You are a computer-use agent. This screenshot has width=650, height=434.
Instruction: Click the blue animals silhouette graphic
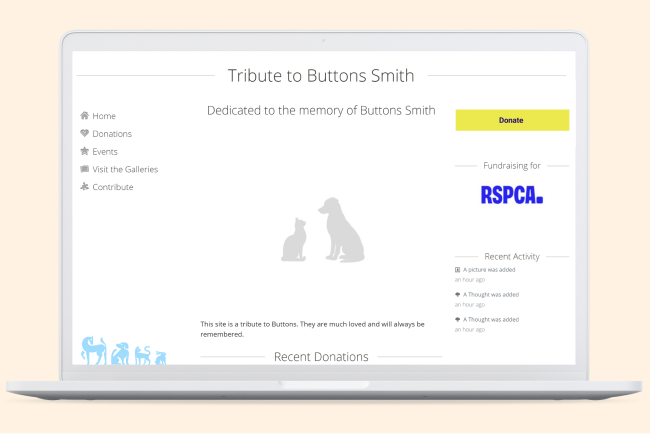point(123,351)
